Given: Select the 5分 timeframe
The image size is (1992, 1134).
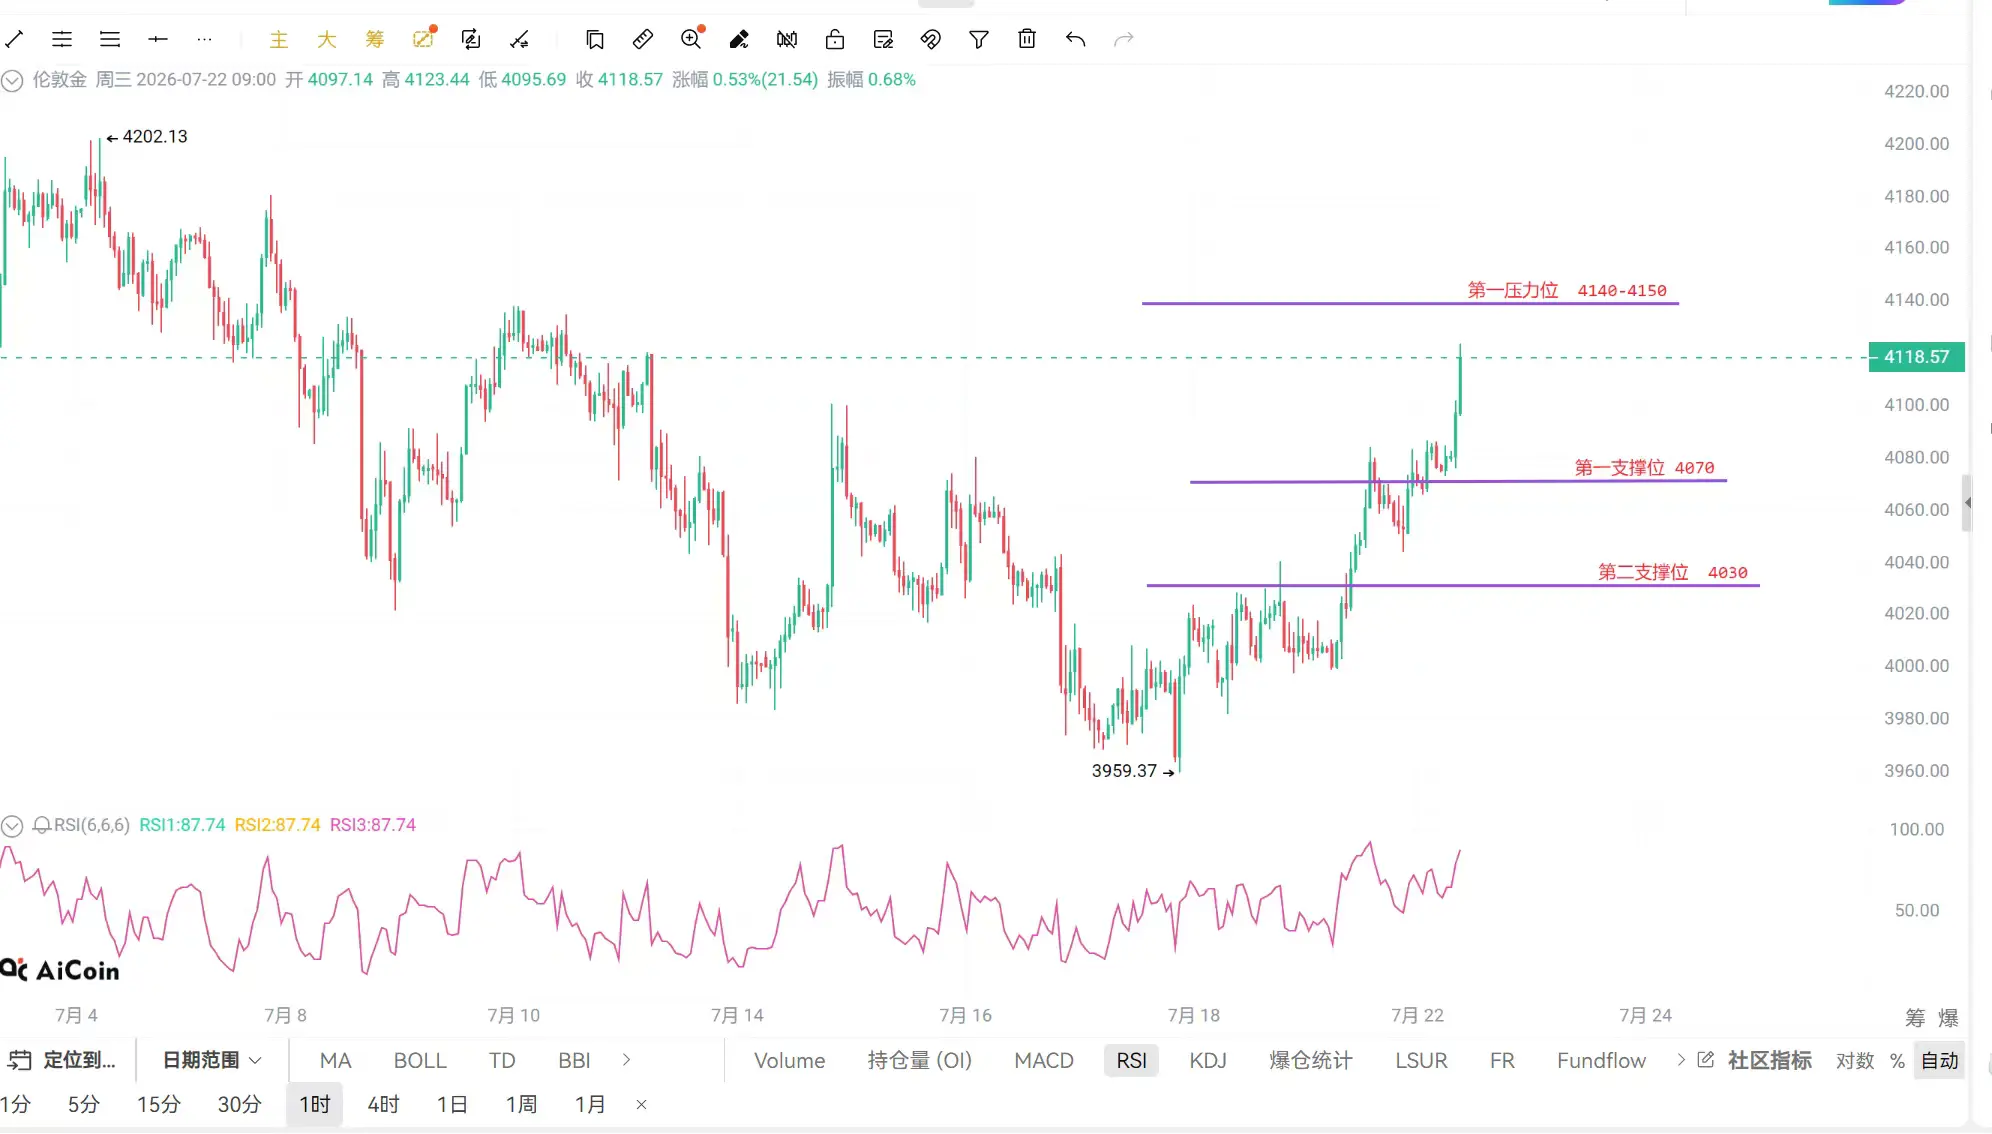Looking at the screenshot, I should click(83, 1104).
